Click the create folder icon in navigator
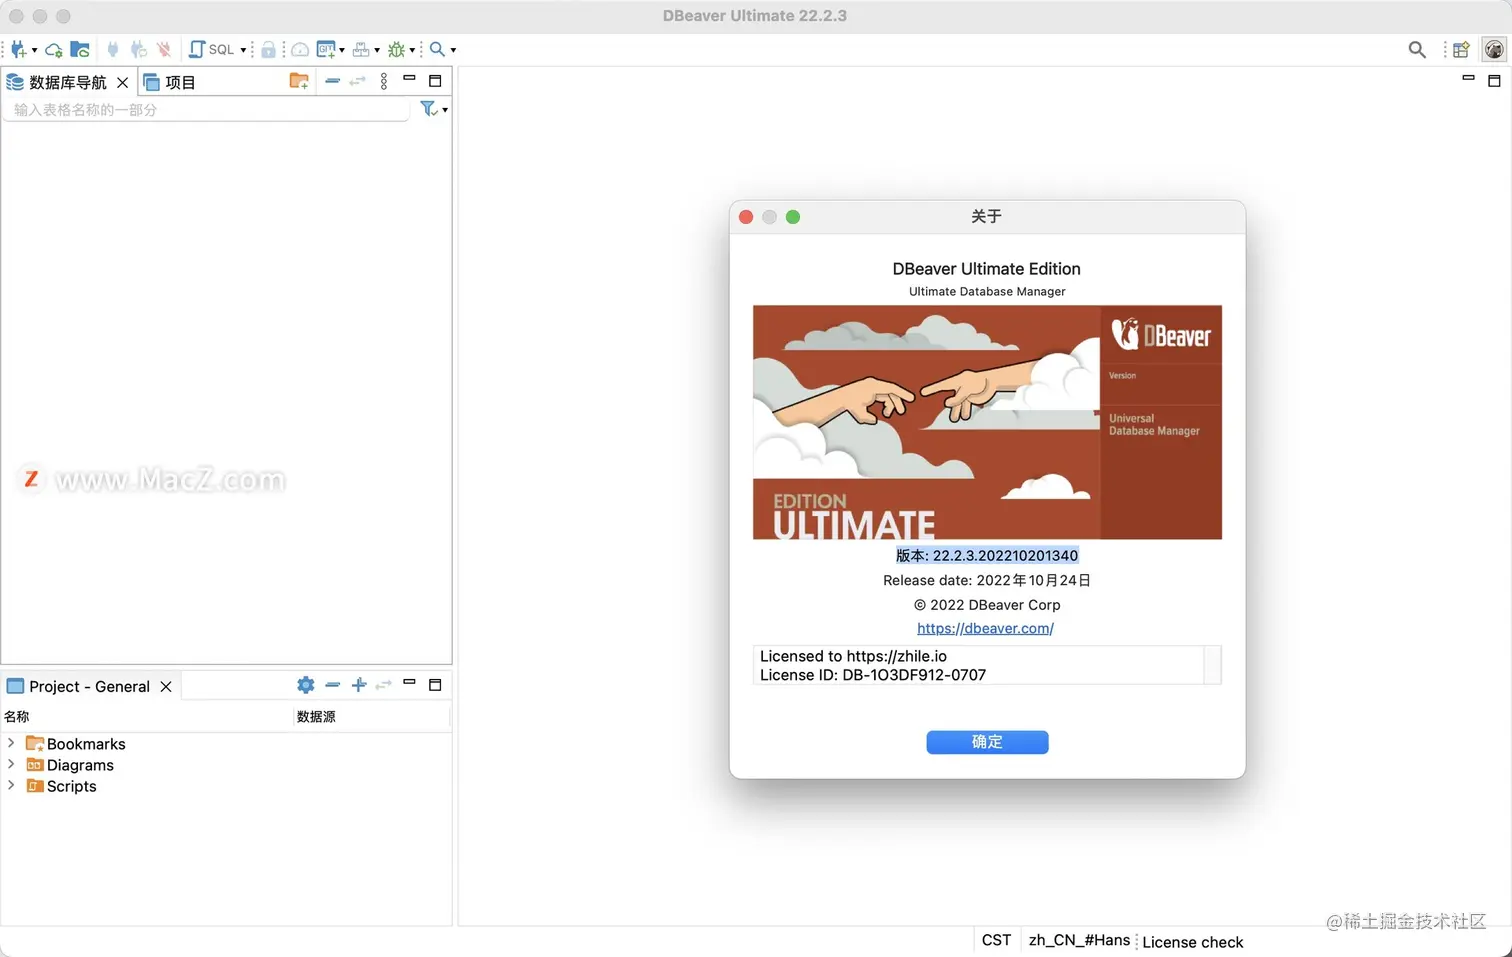Image resolution: width=1512 pixels, height=957 pixels. pos(299,81)
